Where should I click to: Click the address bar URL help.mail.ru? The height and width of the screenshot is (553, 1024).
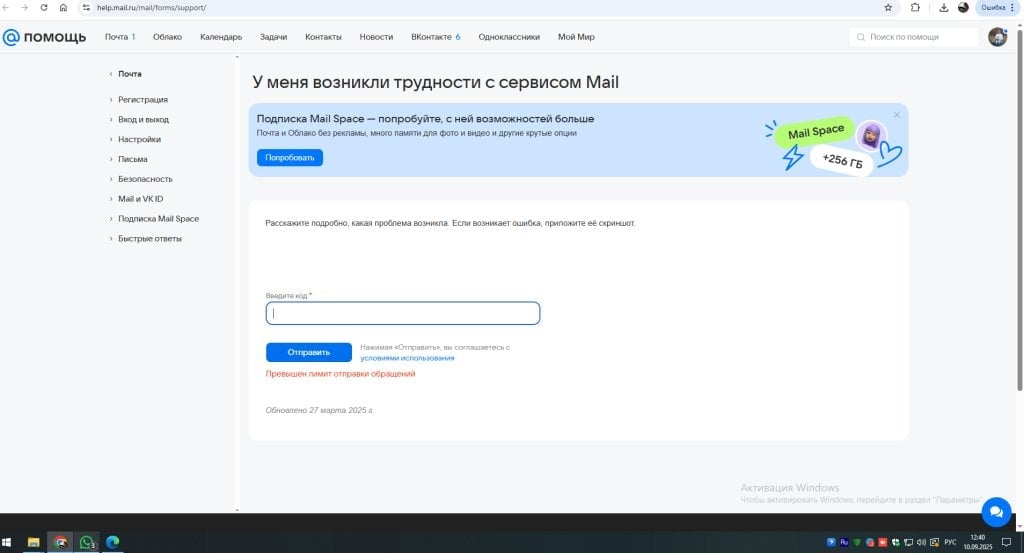click(151, 7)
